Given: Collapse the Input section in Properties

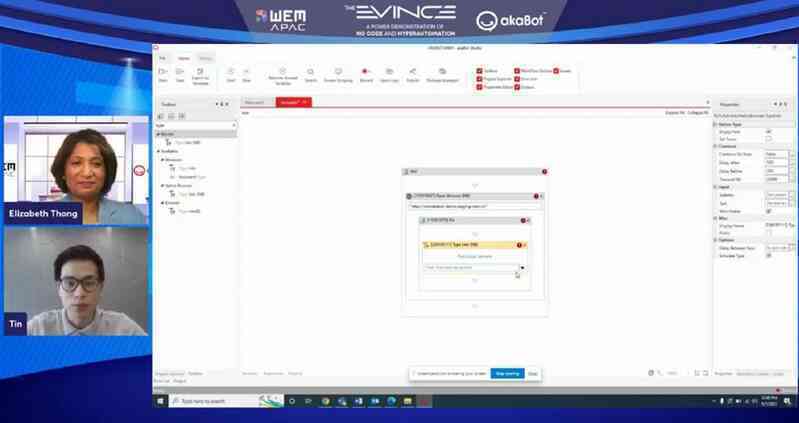Looking at the screenshot, I should (715, 187).
